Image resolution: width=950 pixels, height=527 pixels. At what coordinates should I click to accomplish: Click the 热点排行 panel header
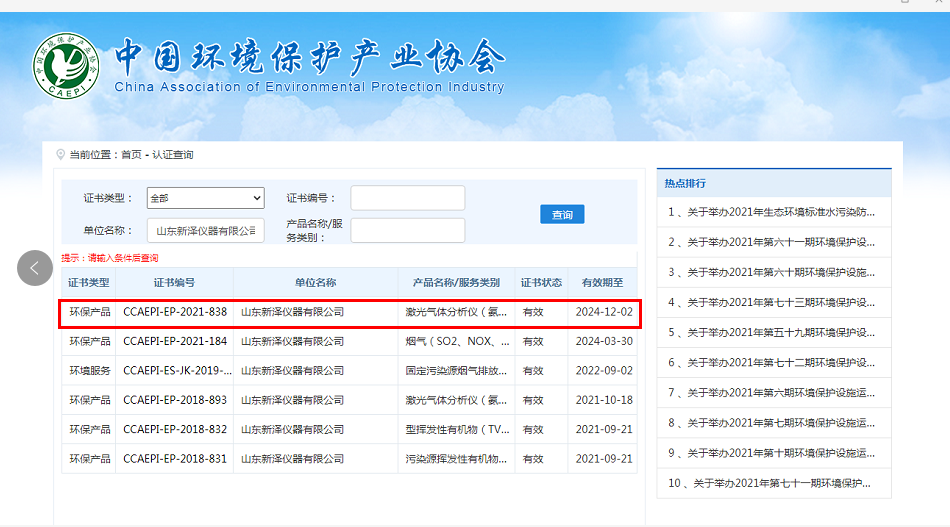click(686, 183)
